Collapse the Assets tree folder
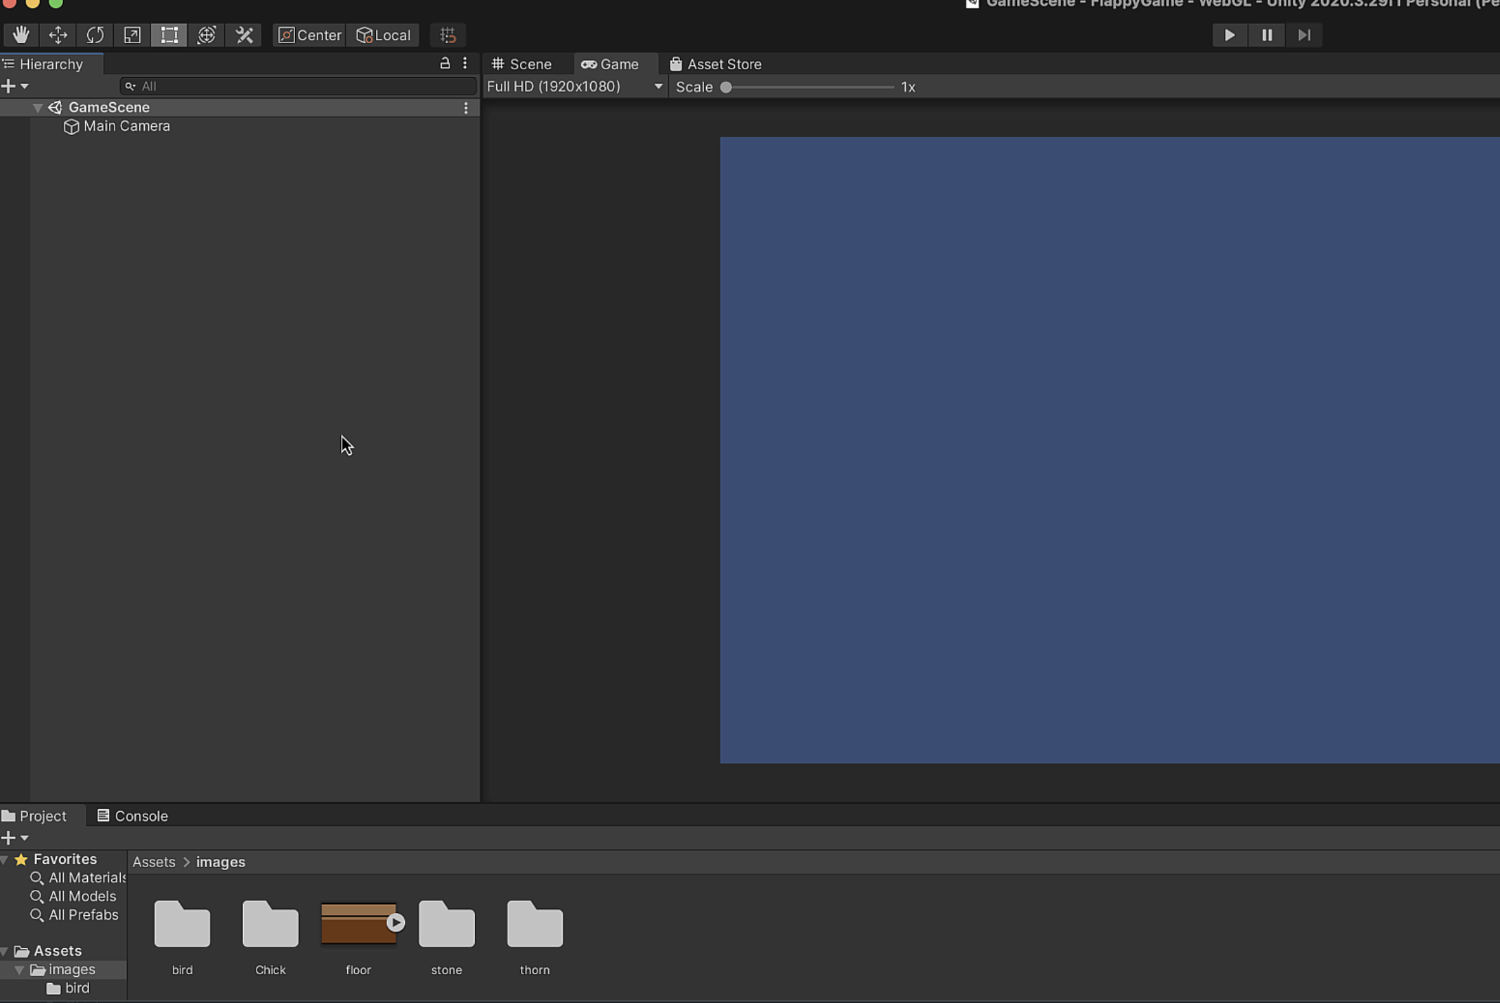This screenshot has width=1500, height=1003. pos(5,952)
